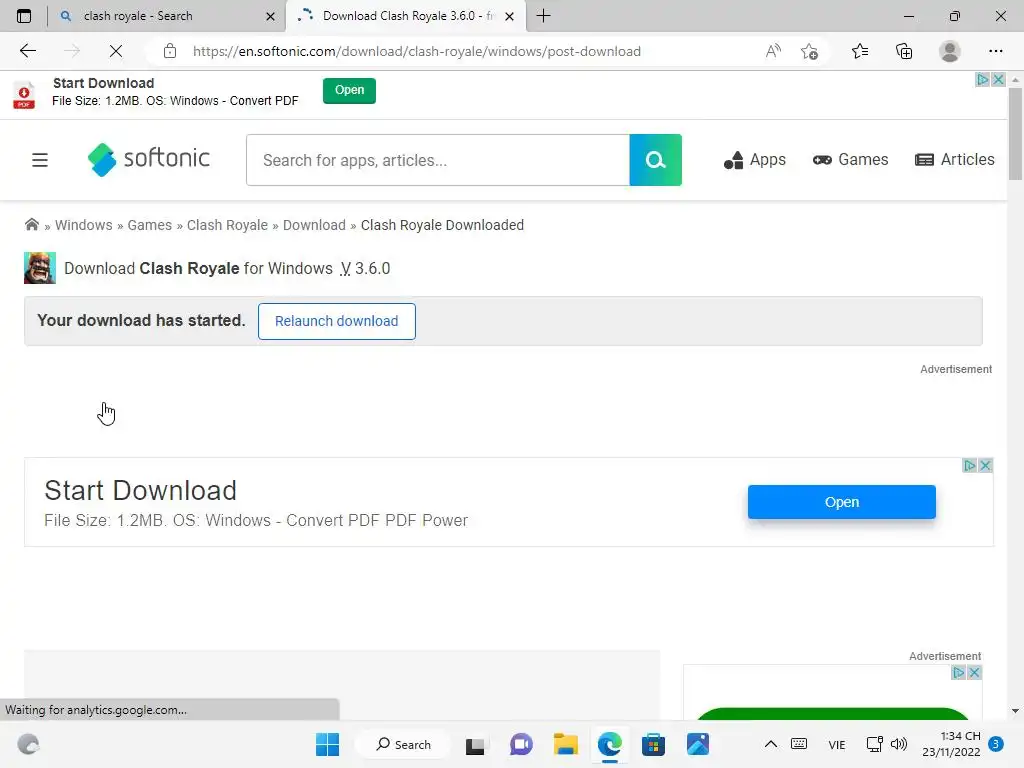Go to the Windows breadcrumb
The image size is (1024, 768).
[84, 225]
